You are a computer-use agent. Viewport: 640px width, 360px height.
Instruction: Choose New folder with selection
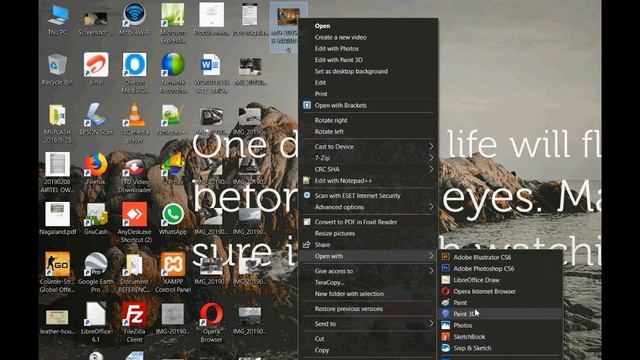369,294
